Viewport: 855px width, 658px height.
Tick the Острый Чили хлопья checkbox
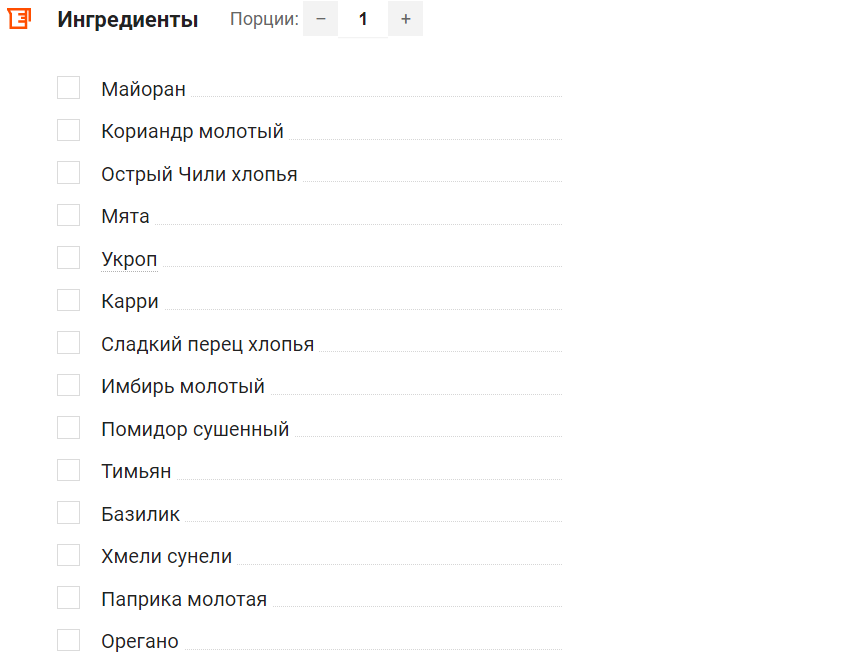[x=69, y=173]
